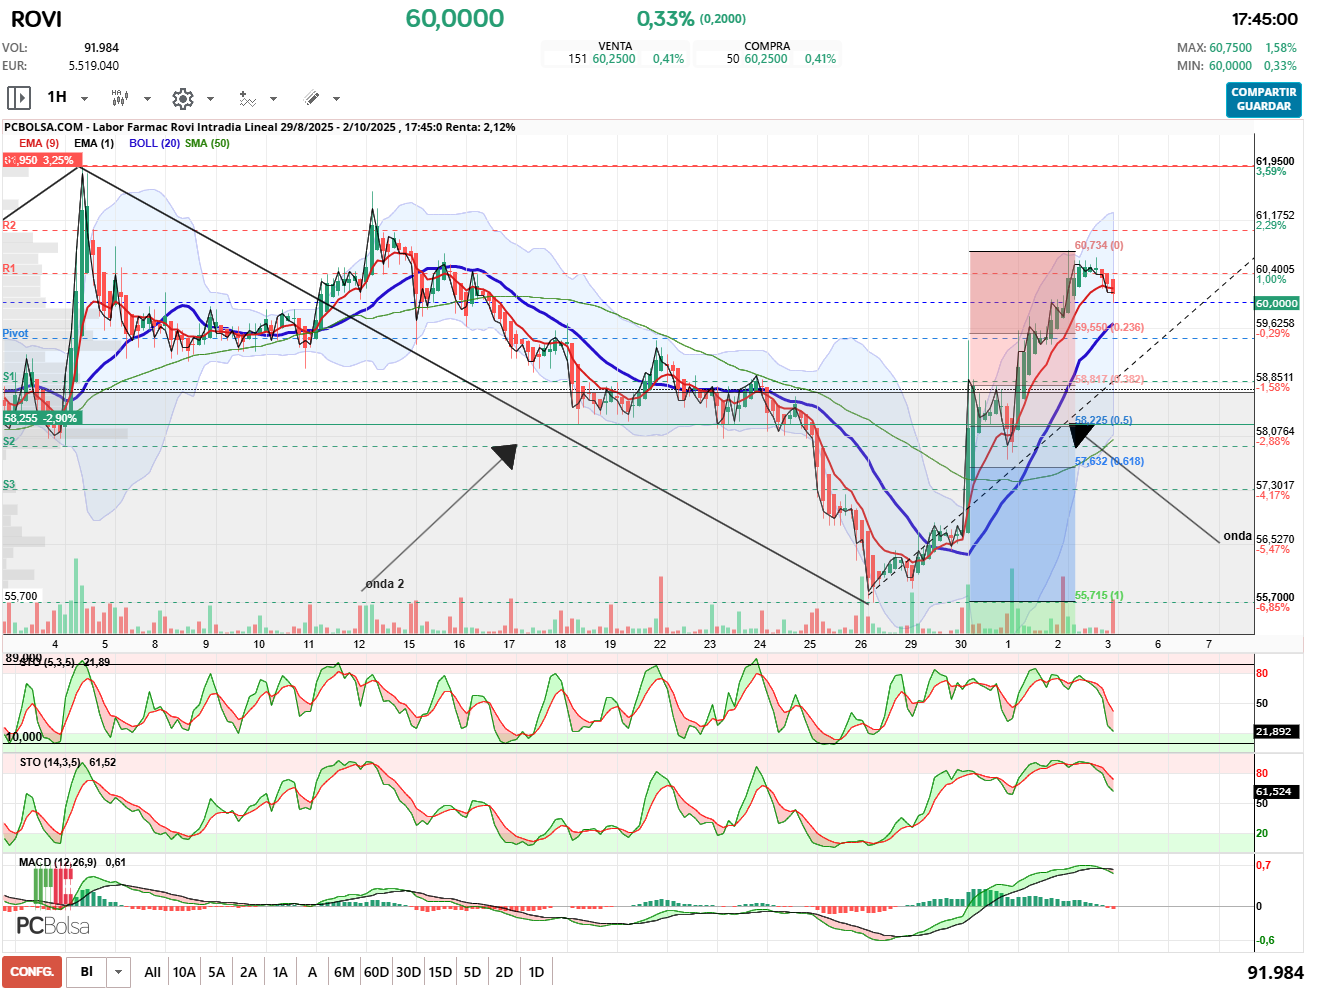This screenshot has width=1317, height=993.
Task: Open the add indicator icon
Action: [247, 98]
